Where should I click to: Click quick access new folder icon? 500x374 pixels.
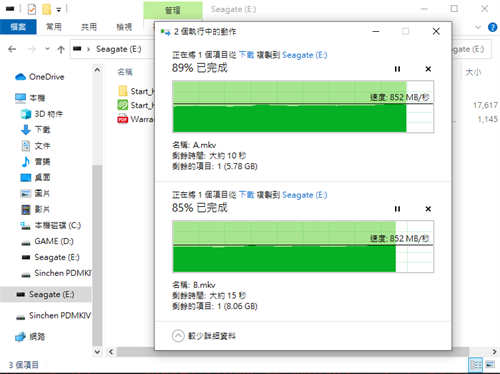[x=46, y=9]
